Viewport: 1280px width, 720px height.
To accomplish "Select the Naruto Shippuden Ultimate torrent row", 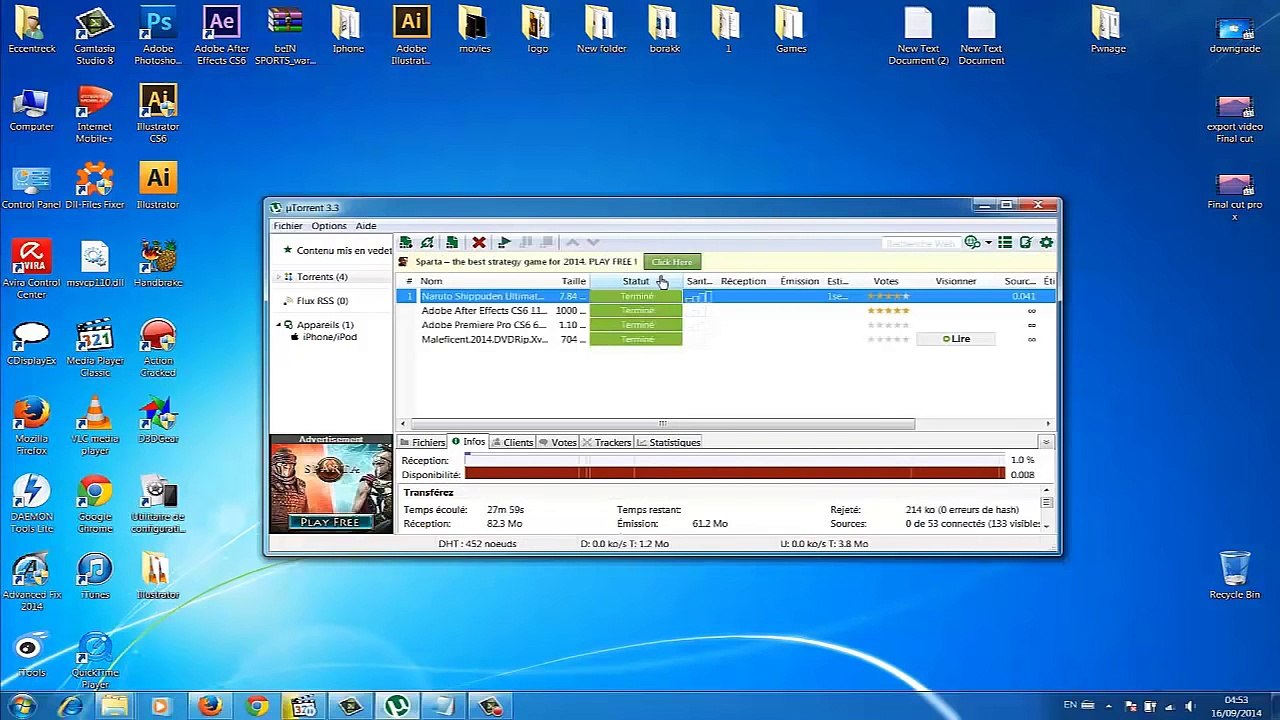I will click(x=727, y=296).
